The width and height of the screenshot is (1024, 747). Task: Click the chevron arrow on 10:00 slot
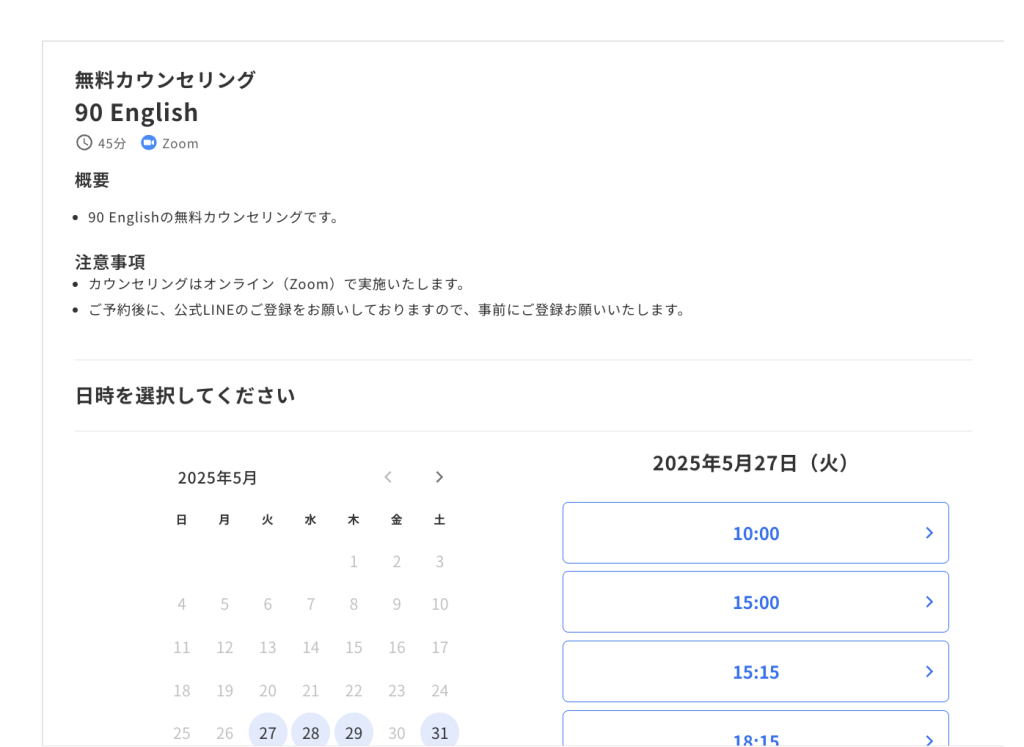tap(929, 533)
